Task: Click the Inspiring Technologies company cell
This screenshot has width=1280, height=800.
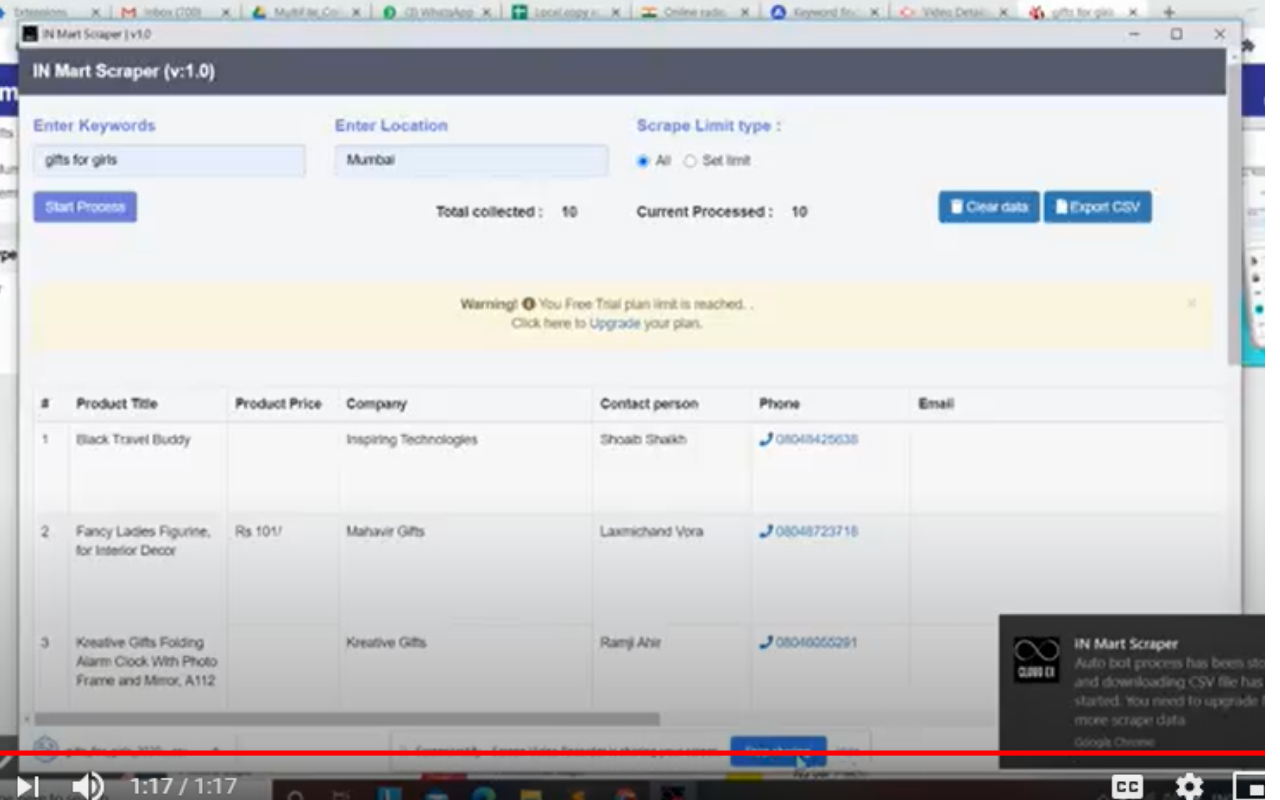Action: 412,439
